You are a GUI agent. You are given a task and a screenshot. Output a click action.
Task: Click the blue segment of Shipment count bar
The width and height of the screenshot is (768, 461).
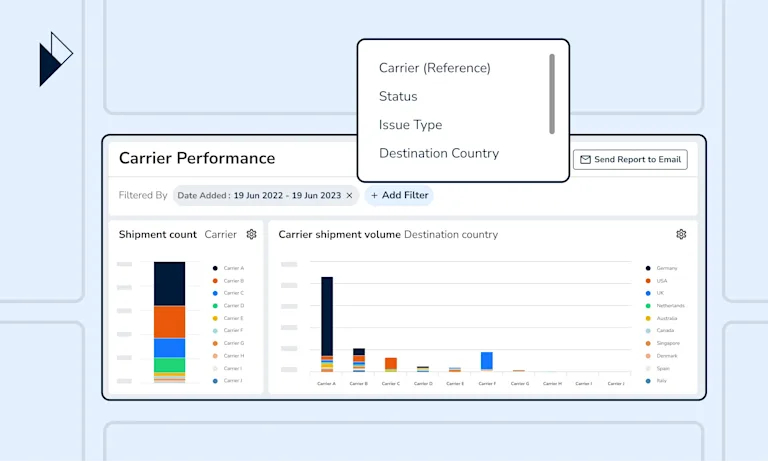[x=169, y=348]
